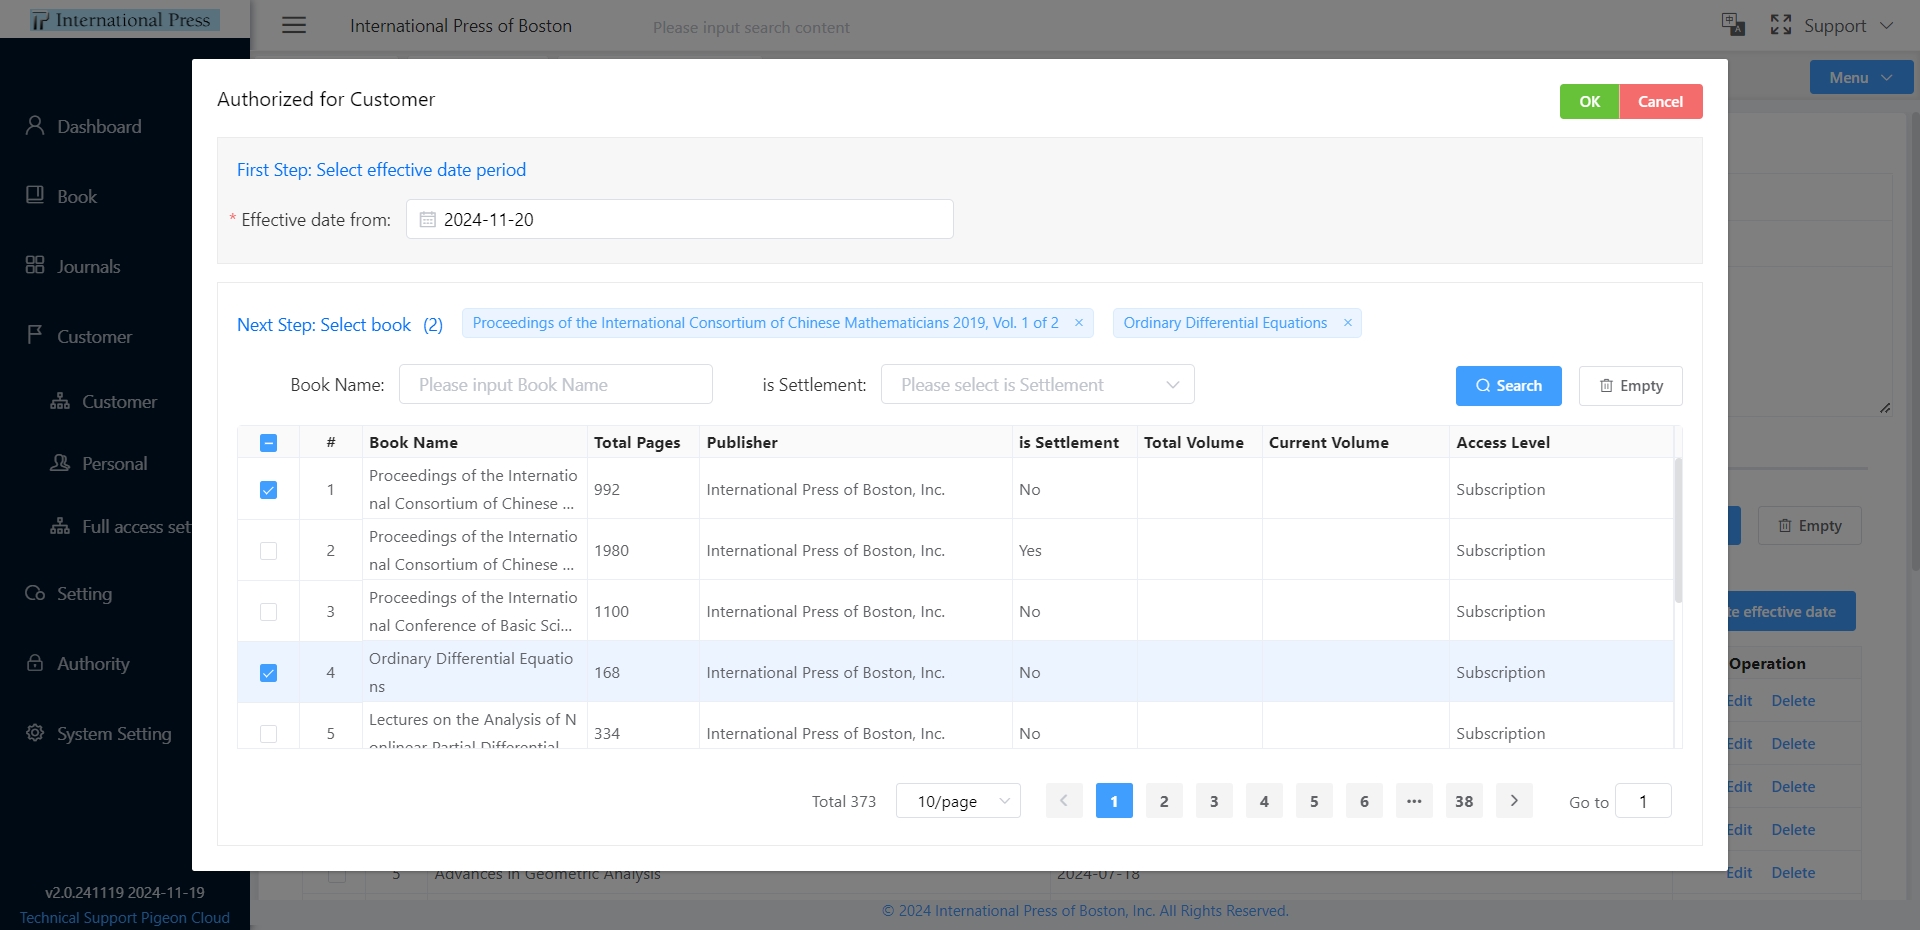Remove the Ordinary Differential Equations tag

tap(1347, 323)
